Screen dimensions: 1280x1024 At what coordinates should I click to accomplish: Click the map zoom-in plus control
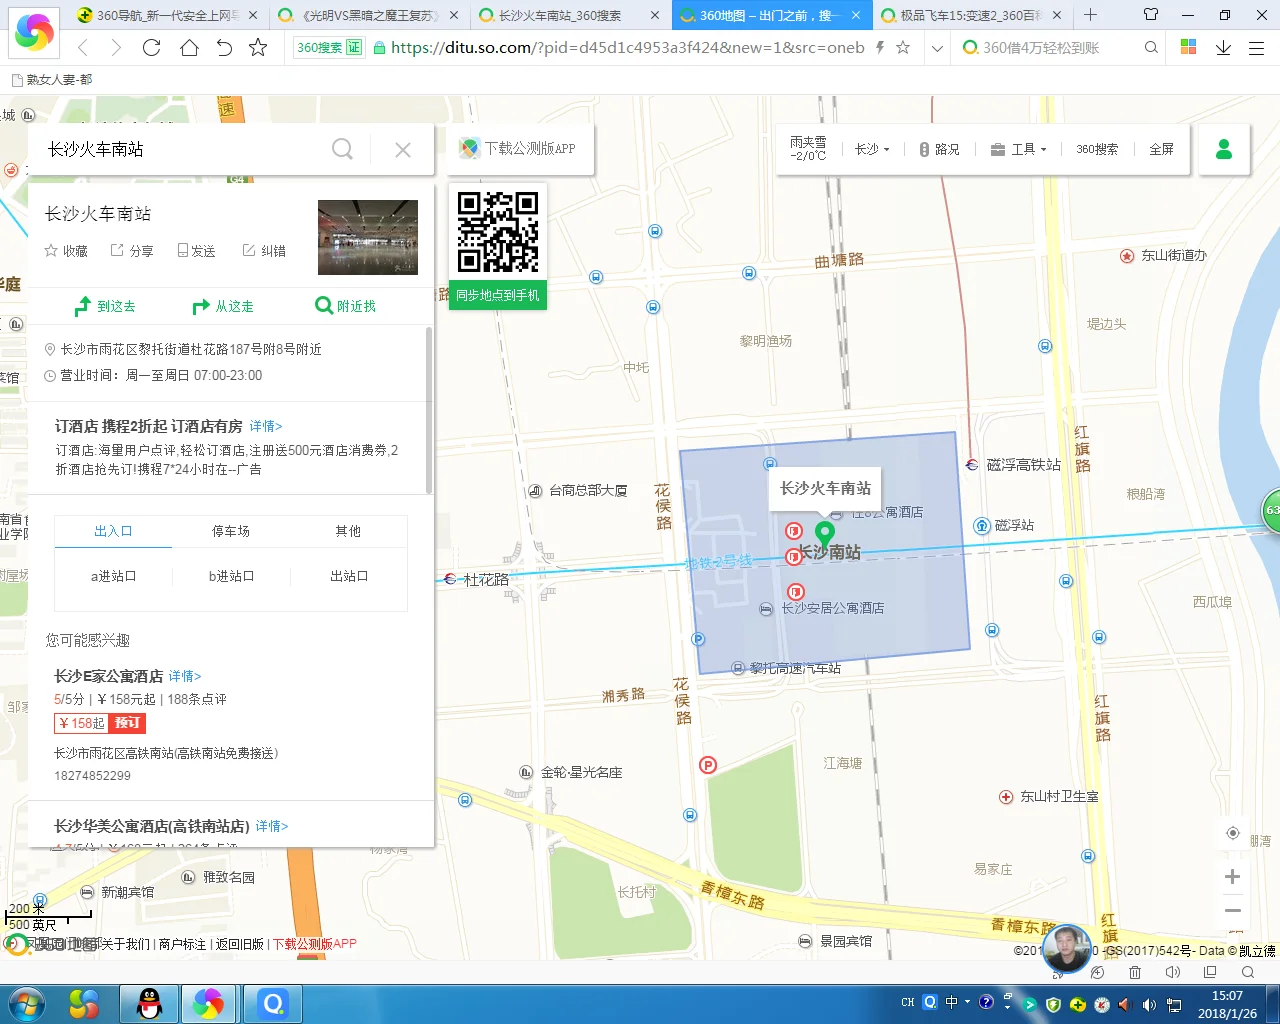point(1231,876)
